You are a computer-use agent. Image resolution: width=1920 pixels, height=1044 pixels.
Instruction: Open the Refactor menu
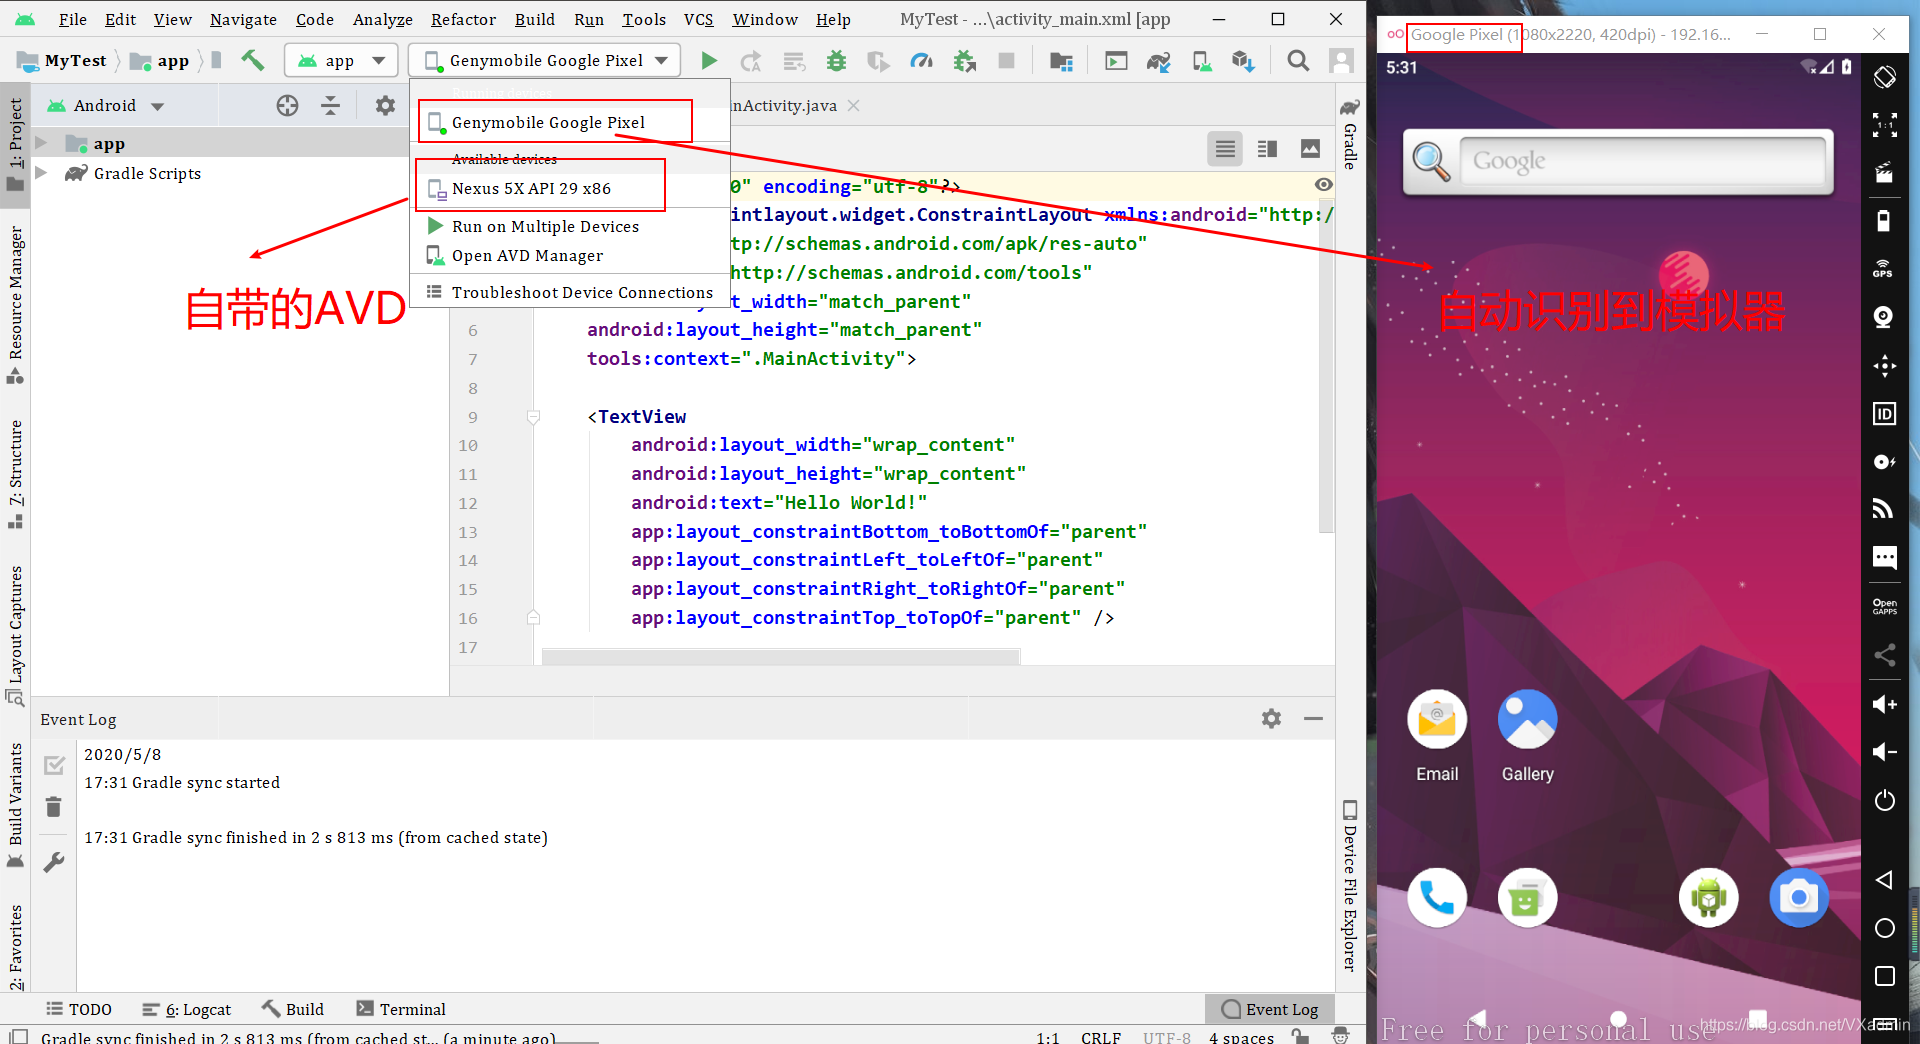coord(463,19)
